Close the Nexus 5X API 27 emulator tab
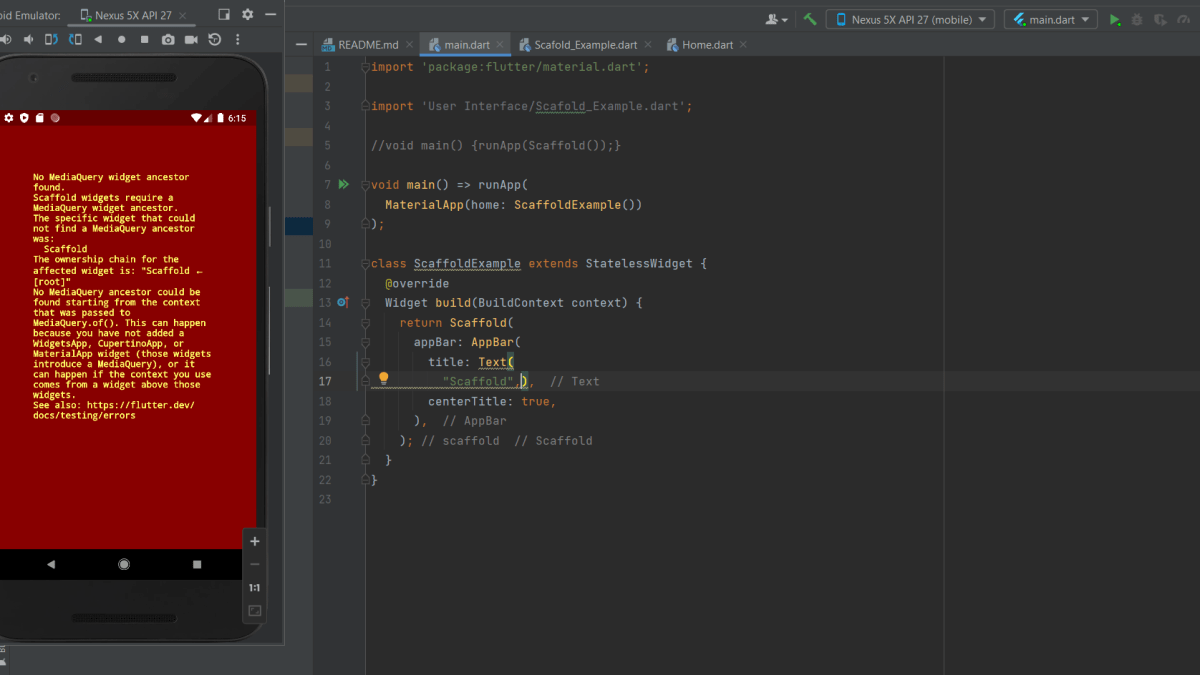Viewport: 1200px width, 675px height. 182,16
